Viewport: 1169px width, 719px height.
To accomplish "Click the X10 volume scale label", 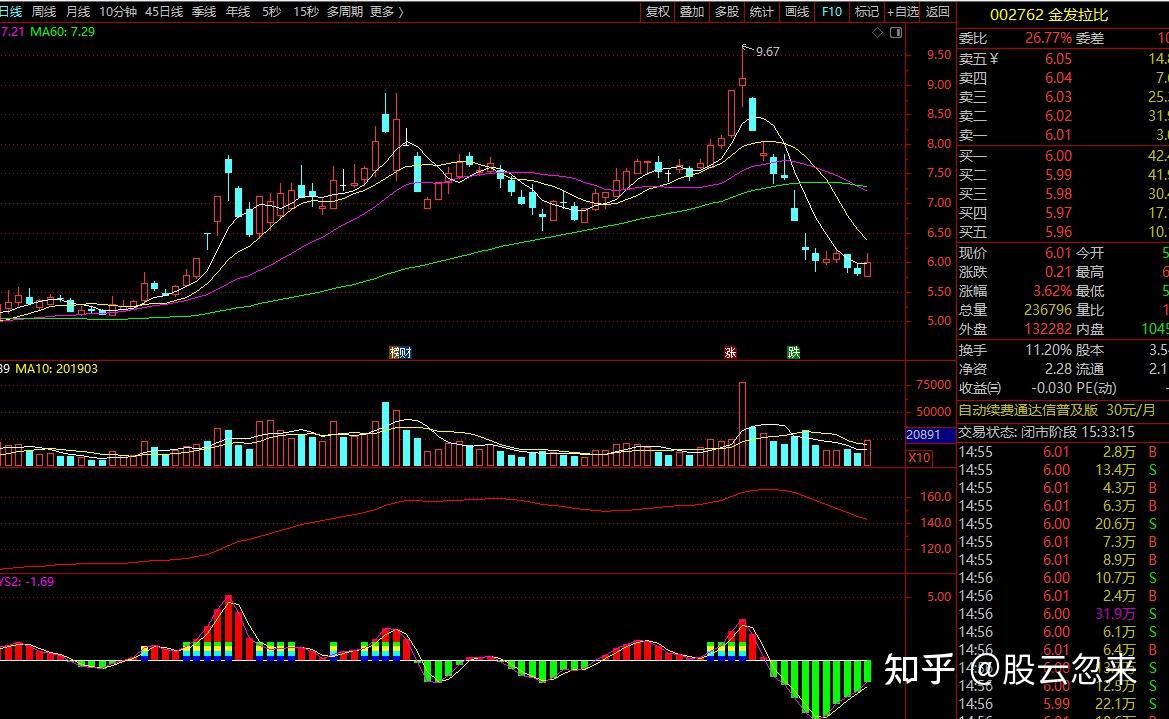I will click(x=920, y=457).
